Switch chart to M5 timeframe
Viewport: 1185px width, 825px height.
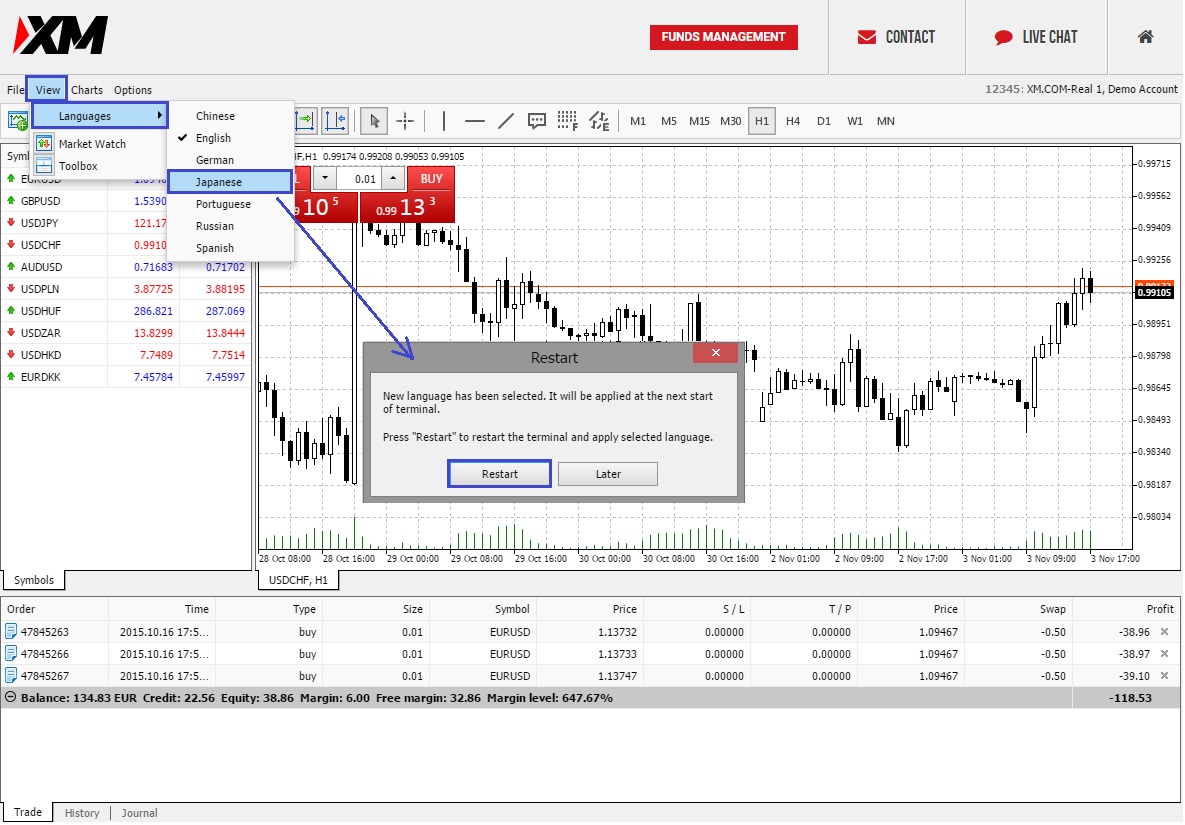(669, 121)
